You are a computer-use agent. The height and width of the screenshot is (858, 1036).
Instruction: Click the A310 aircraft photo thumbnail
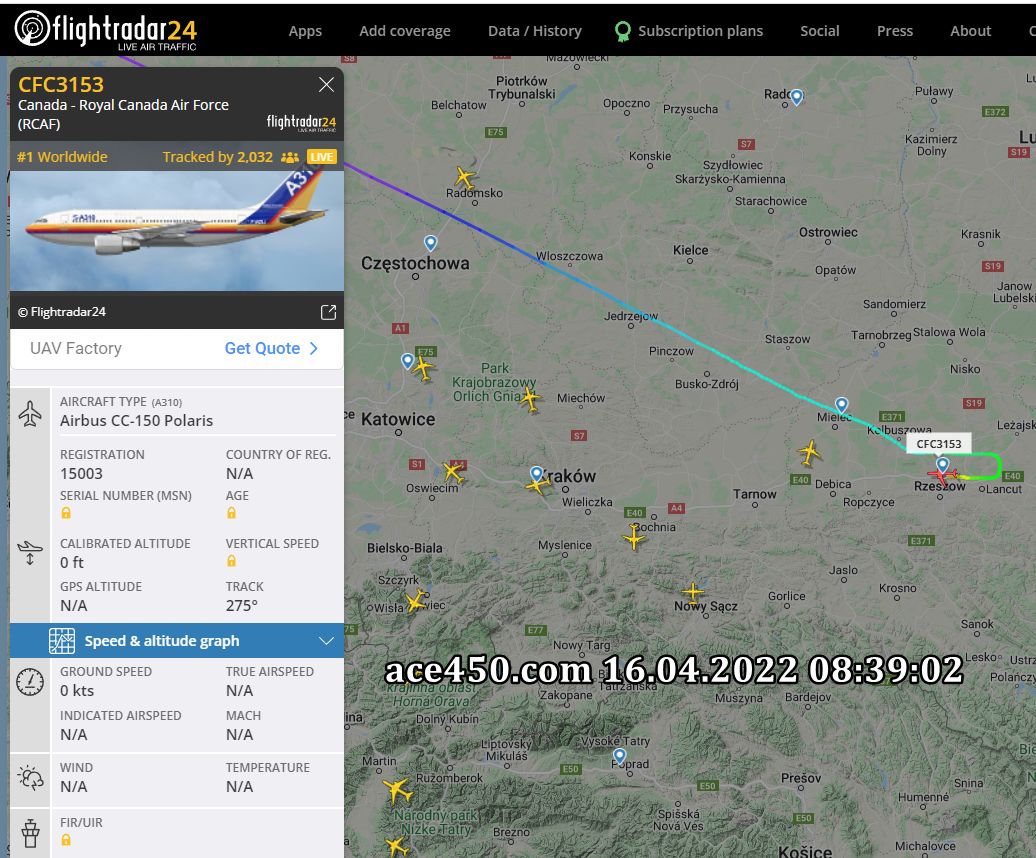point(177,231)
